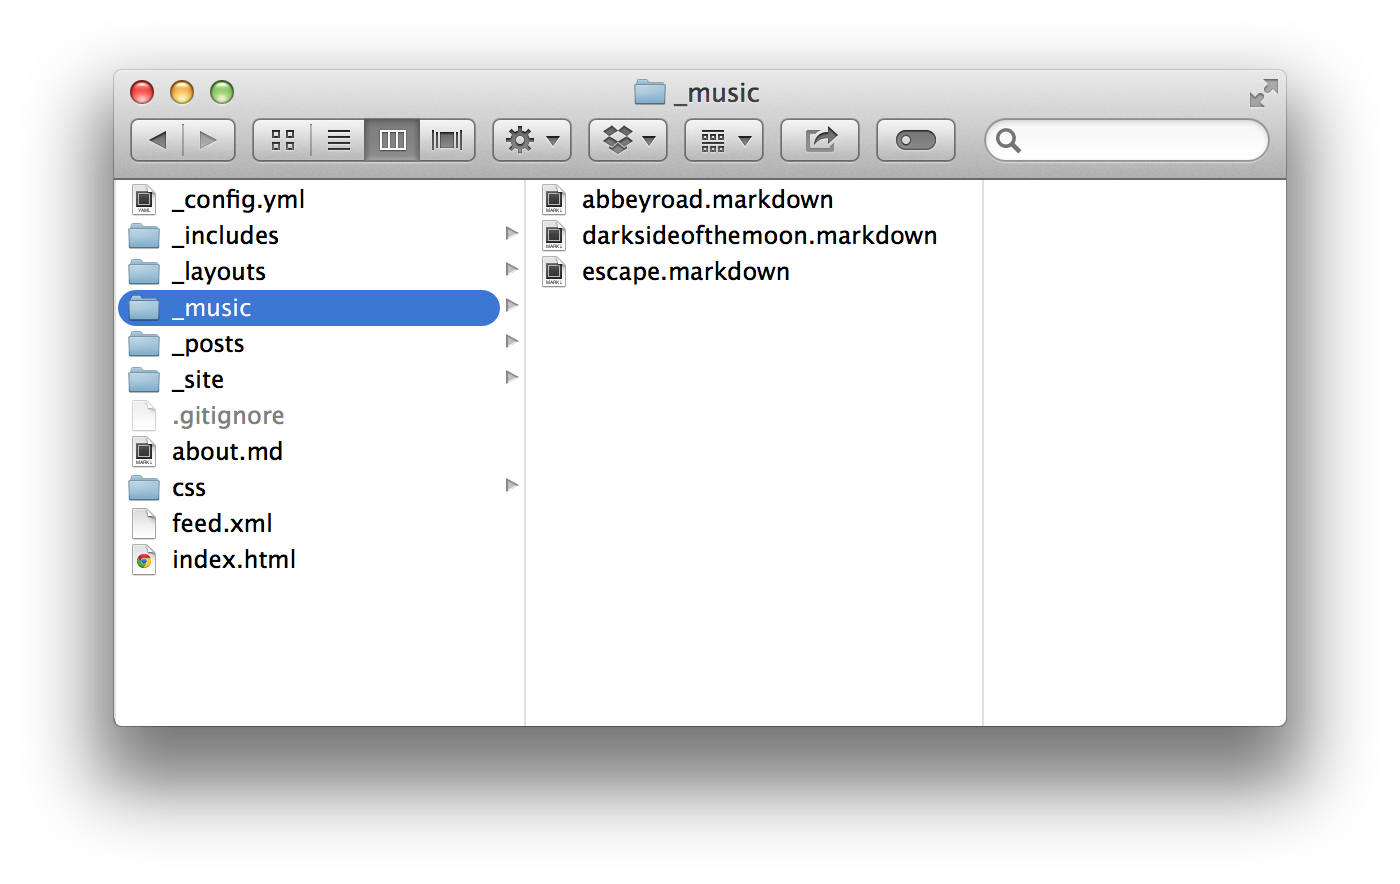Screen dimensions: 1400x884
Task: Open darksideofthemoon.markdown
Action: click(760, 235)
